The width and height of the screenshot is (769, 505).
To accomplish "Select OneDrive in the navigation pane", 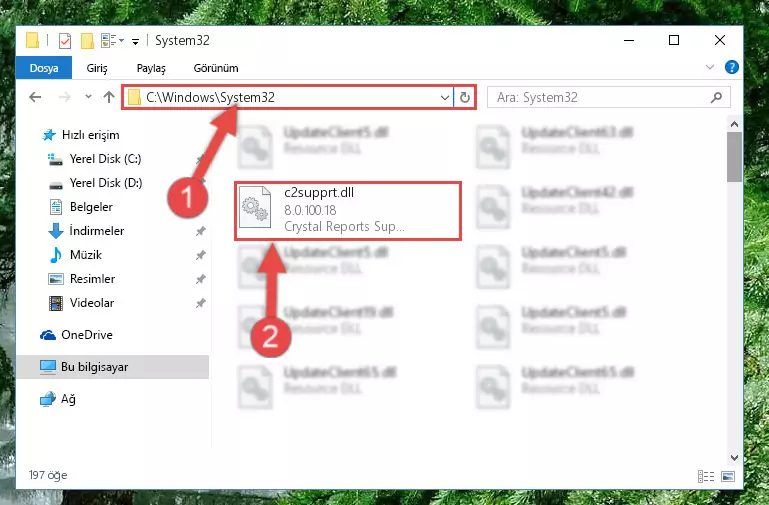I will pyautogui.click(x=76, y=335).
